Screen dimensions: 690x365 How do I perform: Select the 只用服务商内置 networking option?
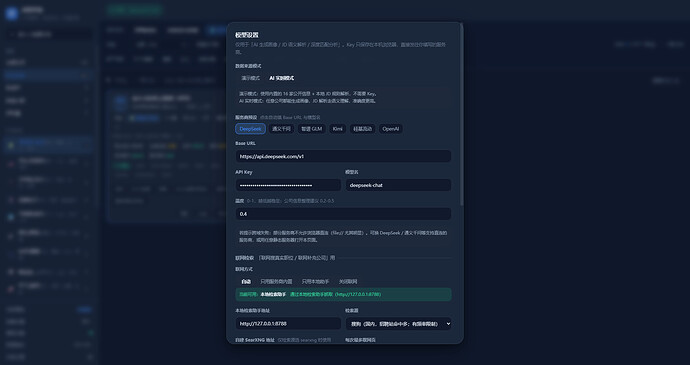[x=276, y=281]
